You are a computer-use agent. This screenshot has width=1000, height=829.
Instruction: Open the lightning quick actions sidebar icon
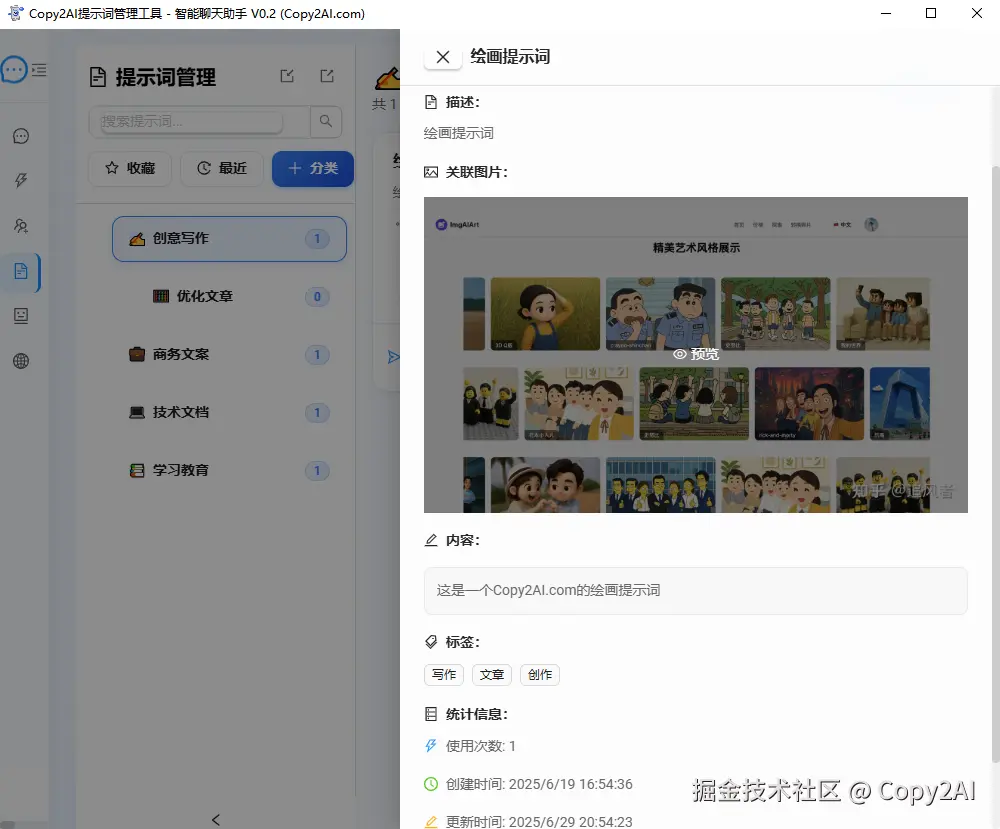tap(21, 180)
